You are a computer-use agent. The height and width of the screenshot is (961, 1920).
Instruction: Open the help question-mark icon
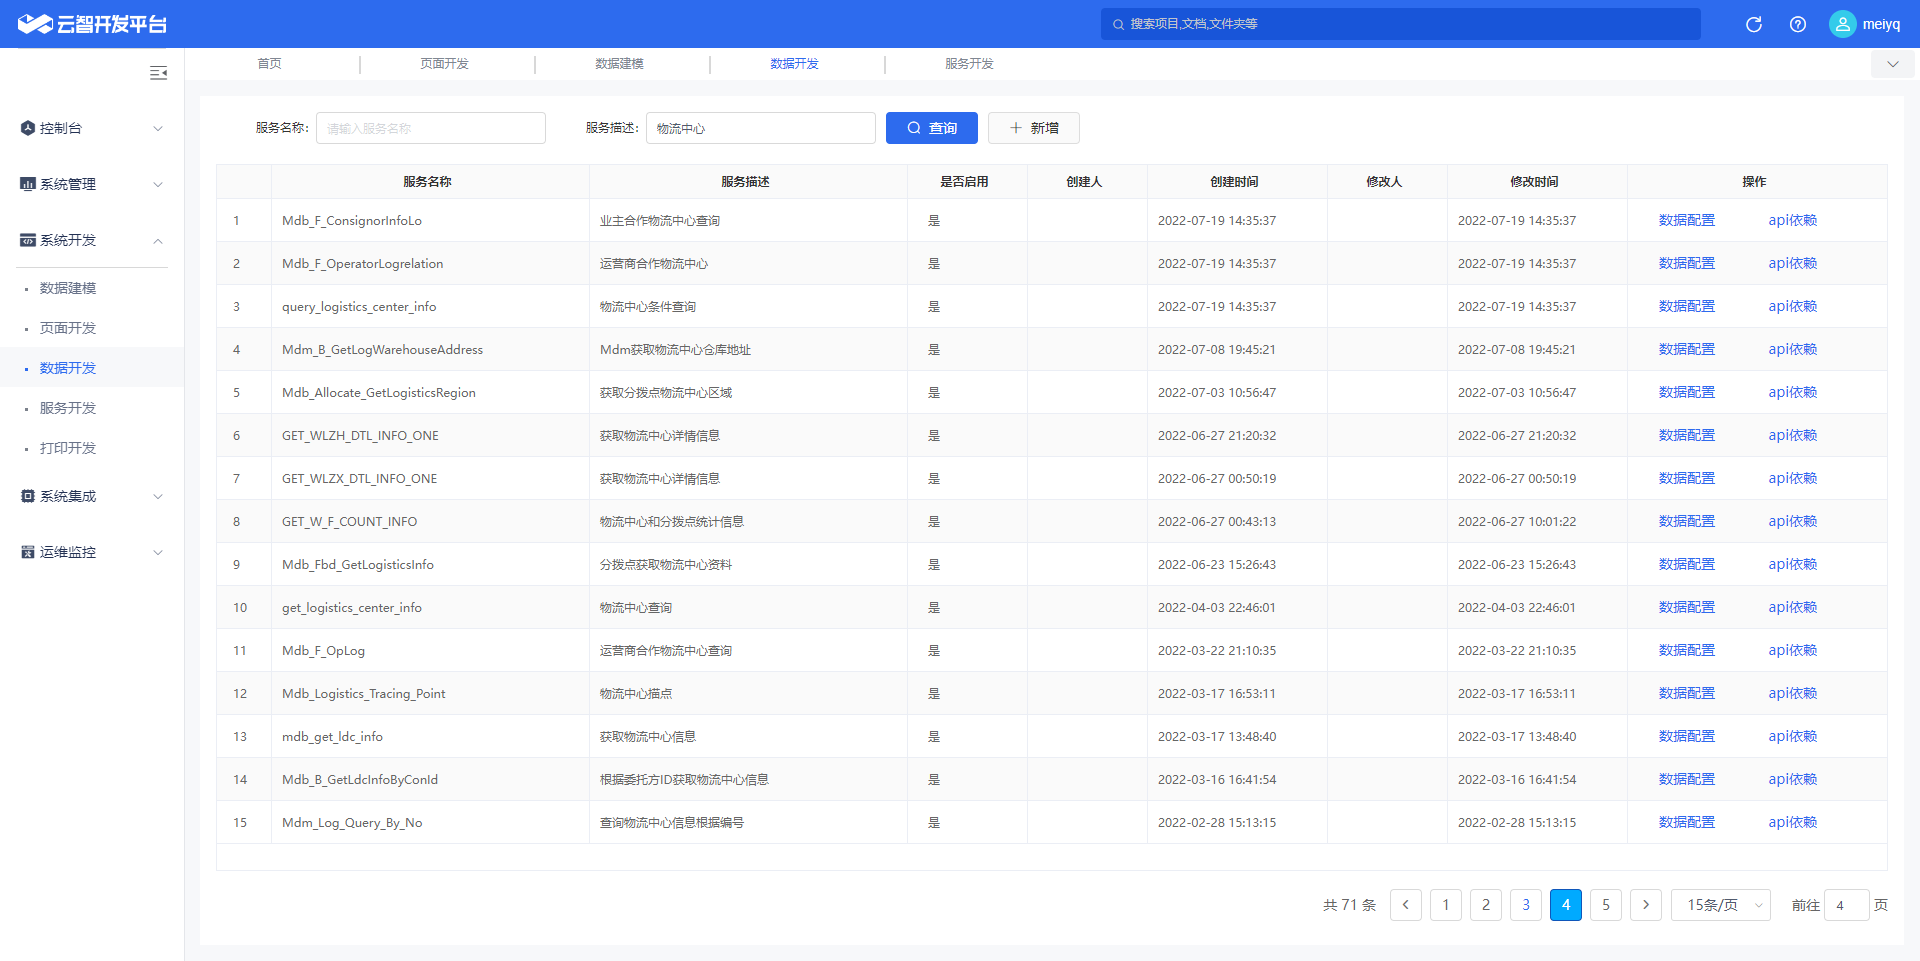[1797, 24]
